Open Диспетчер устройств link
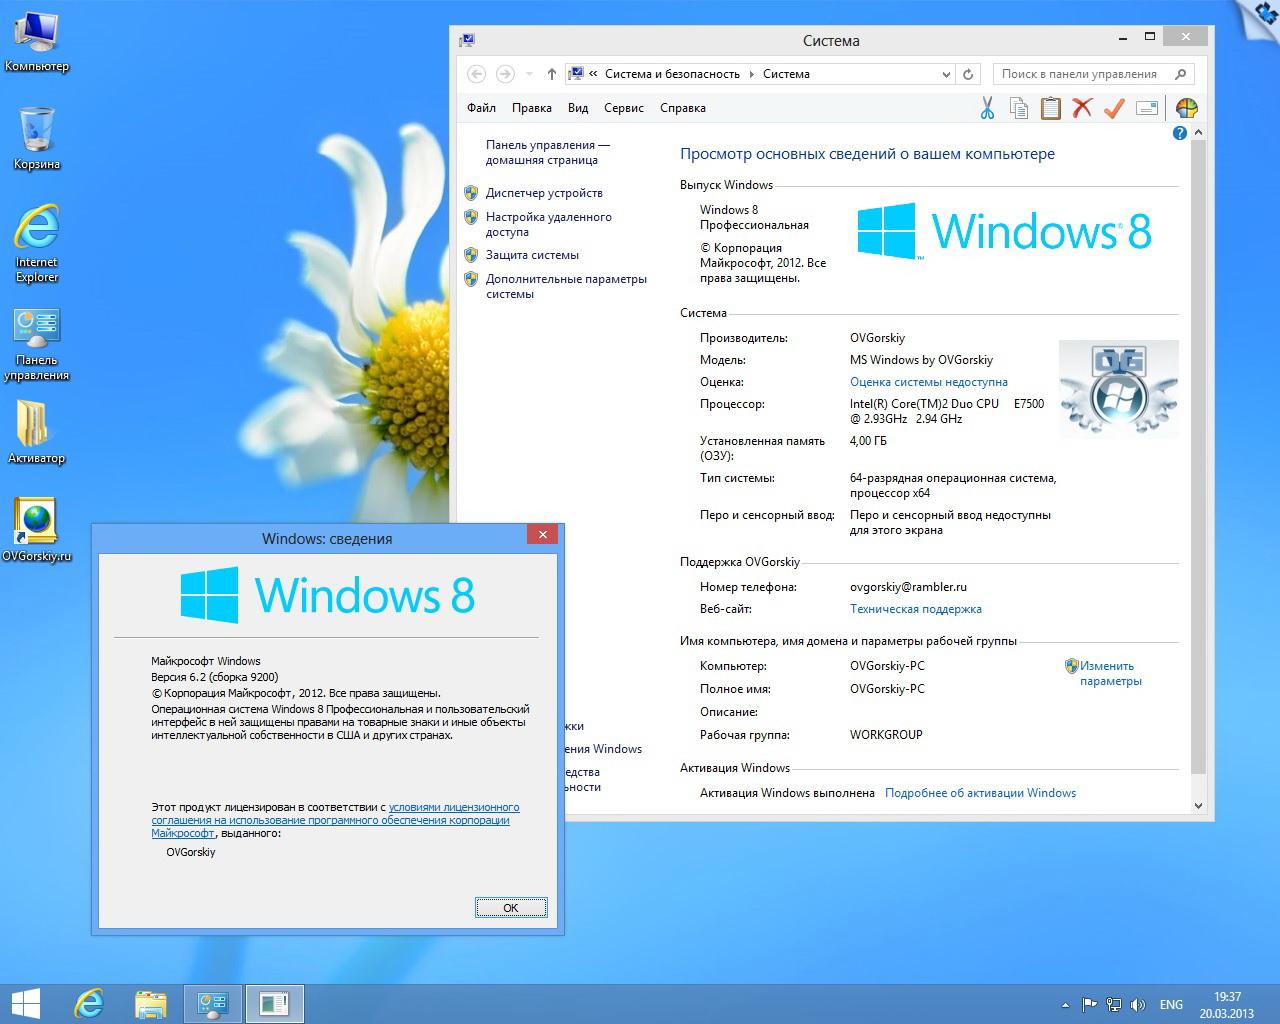Viewport: 1280px width, 1024px height. [x=544, y=193]
